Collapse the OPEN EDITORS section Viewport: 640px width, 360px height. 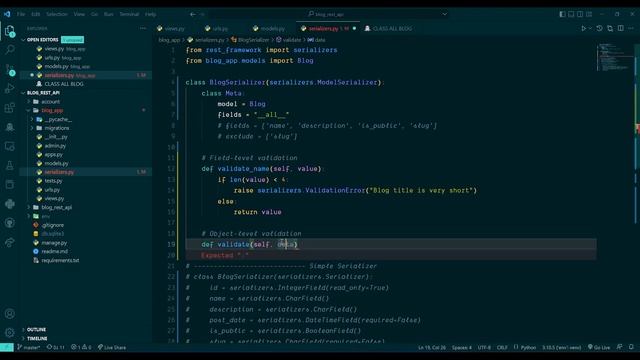tap(42, 40)
